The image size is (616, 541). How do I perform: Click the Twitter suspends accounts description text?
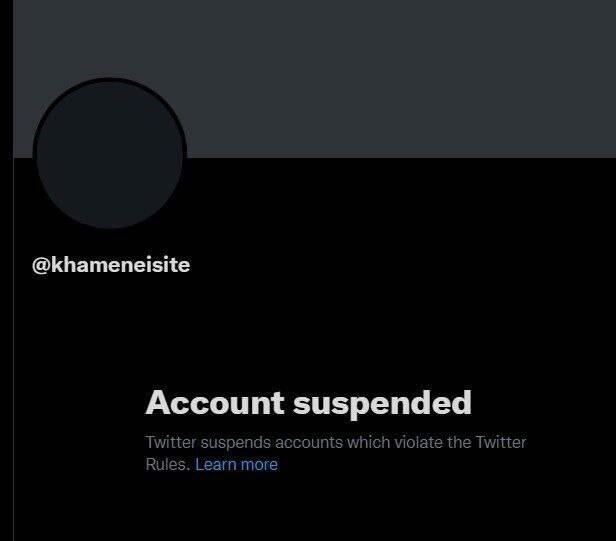[336, 453]
